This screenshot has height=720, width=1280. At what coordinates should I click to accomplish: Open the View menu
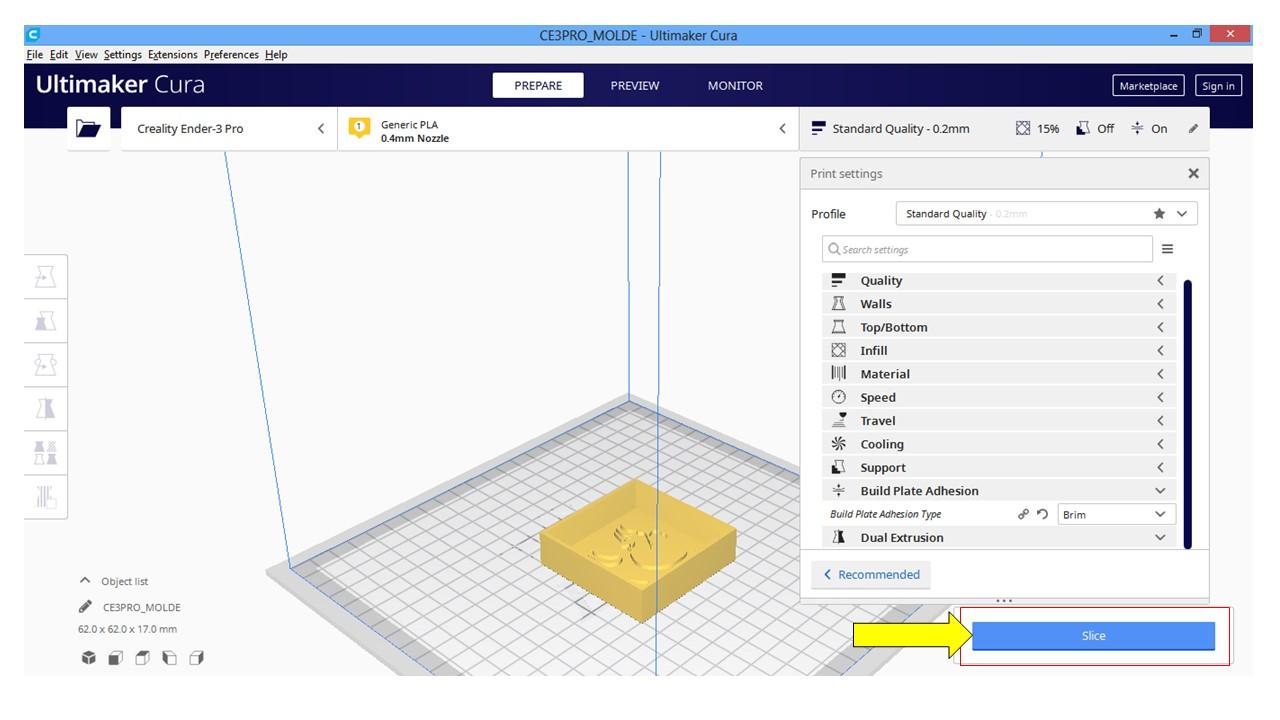(87, 55)
